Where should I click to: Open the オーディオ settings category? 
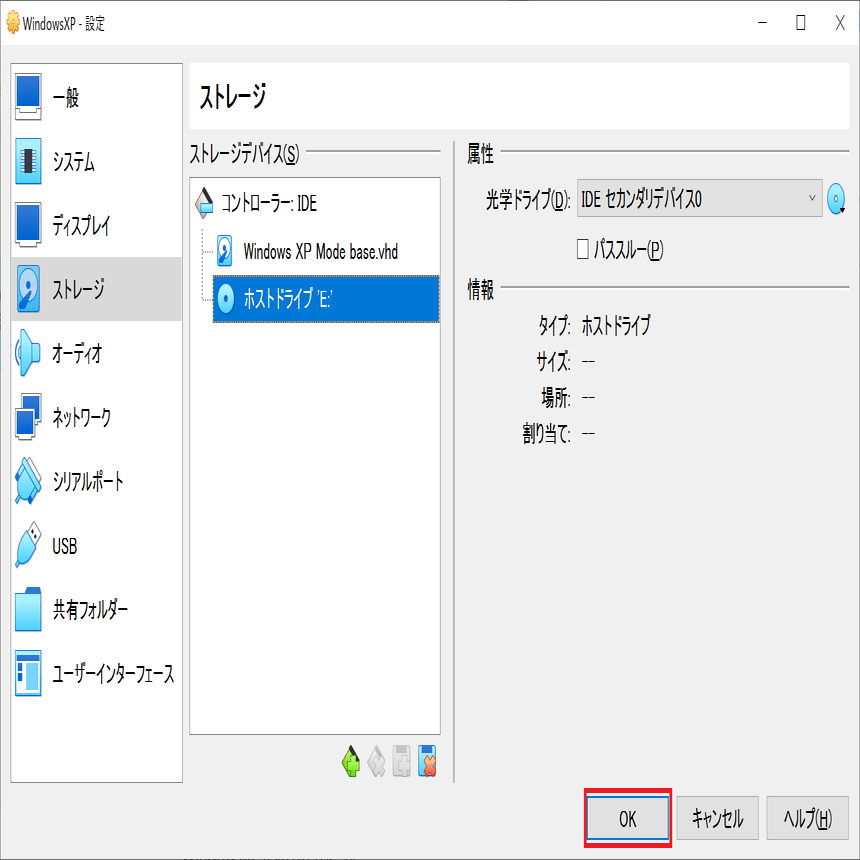point(97,353)
